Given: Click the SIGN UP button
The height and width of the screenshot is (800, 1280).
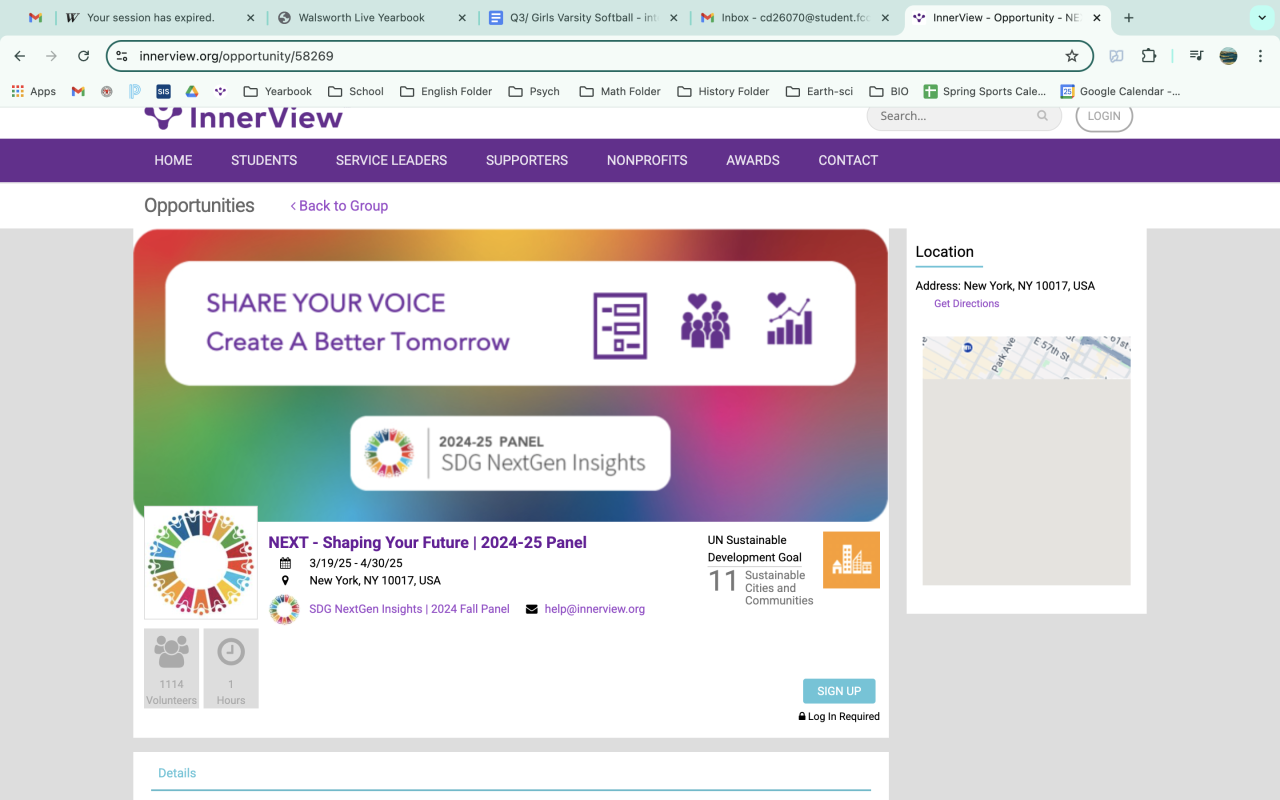Looking at the screenshot, I should point(839,691).
